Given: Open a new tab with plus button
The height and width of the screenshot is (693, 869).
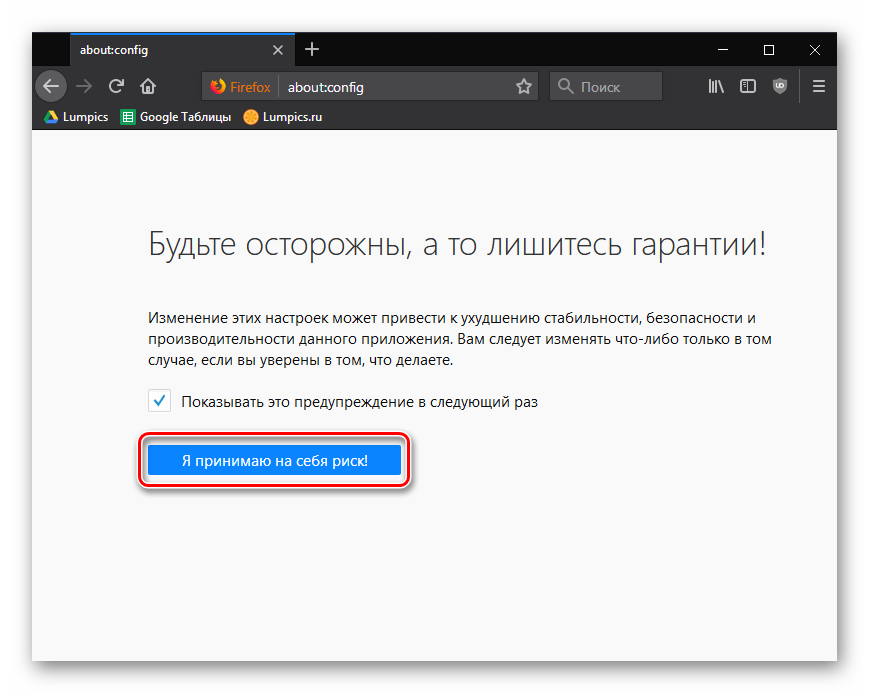Looking at the screenshot, I should [x=312, y=49].
